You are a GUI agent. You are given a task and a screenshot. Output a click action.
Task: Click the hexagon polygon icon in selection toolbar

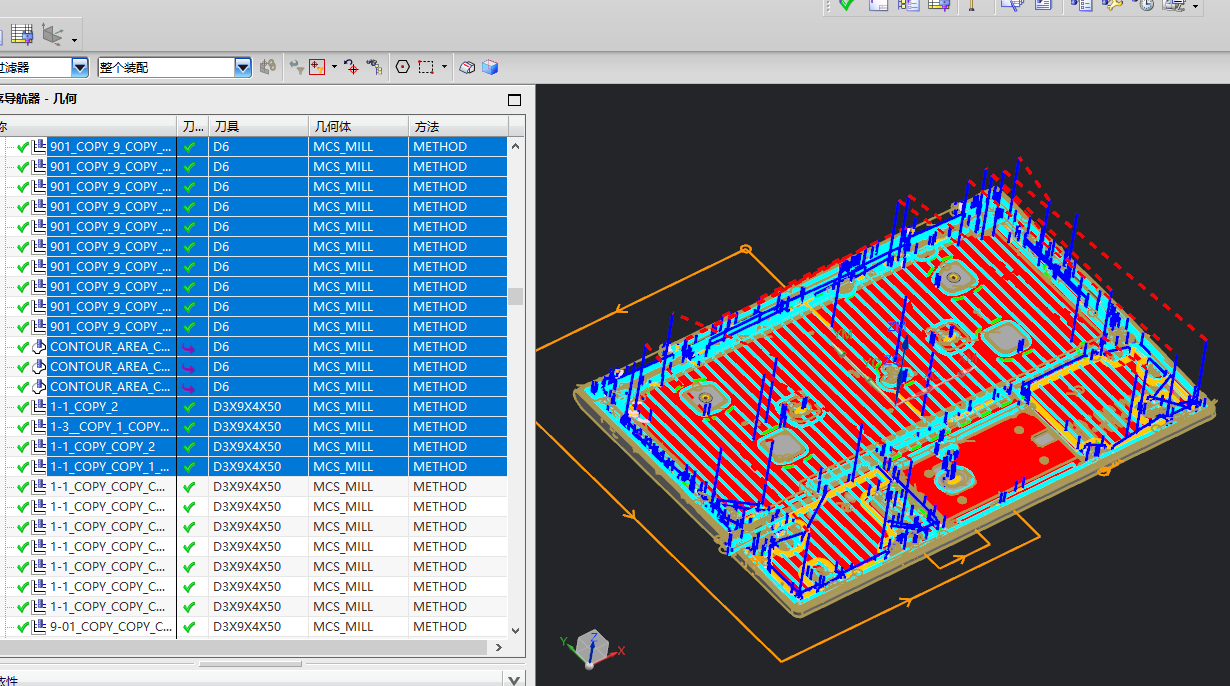point(403,67)
